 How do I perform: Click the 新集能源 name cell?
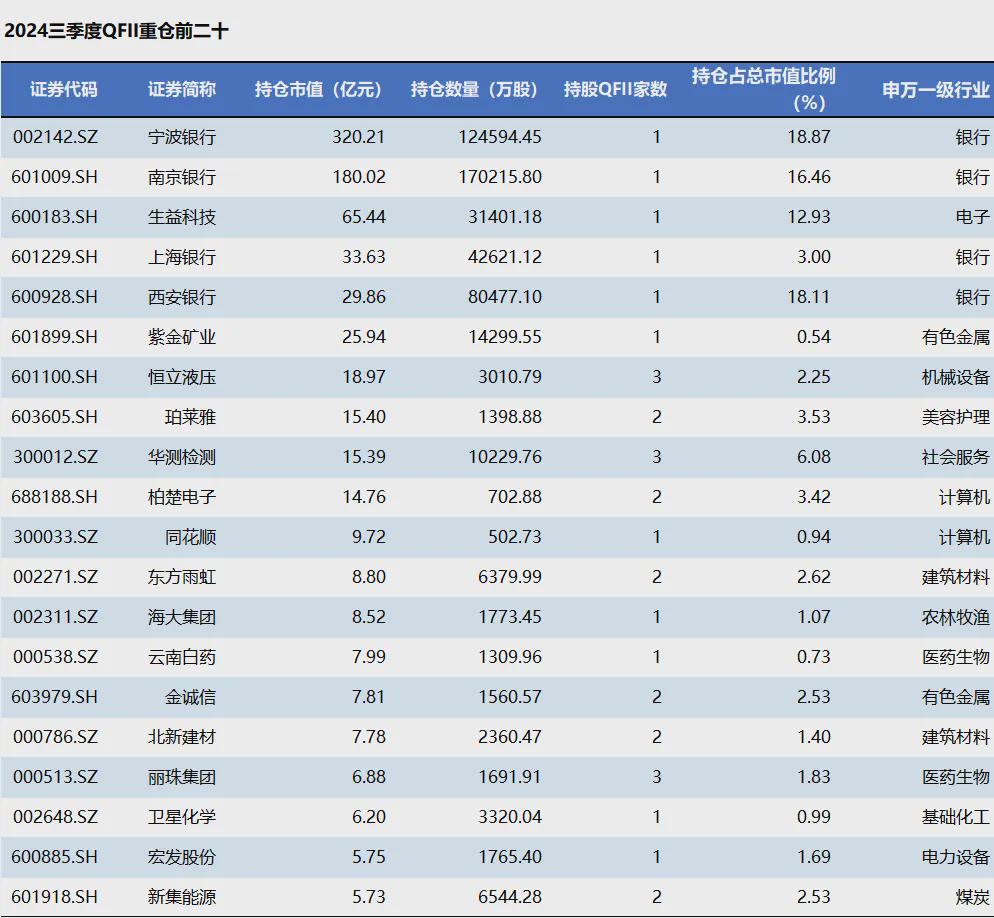pyautogui.click(x=182, y=896)
